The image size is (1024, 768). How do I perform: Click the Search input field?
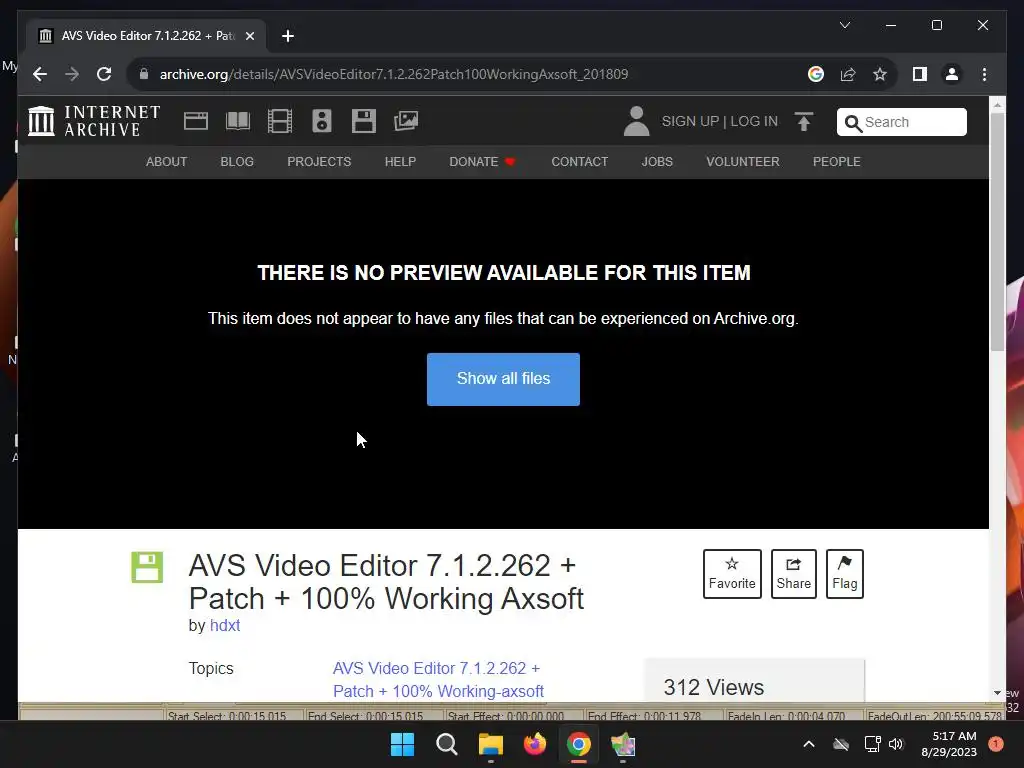click(902, 122)
